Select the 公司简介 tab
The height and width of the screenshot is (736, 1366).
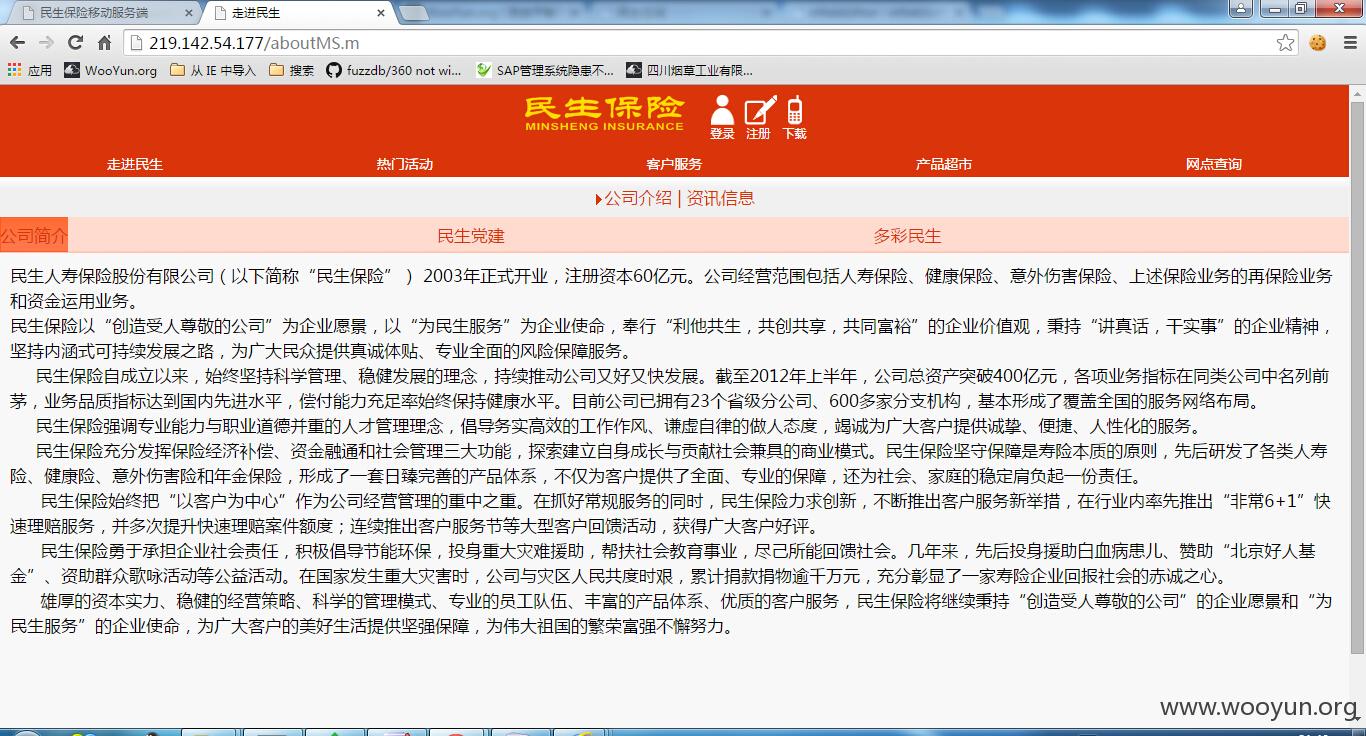click(x=34, y=236)
